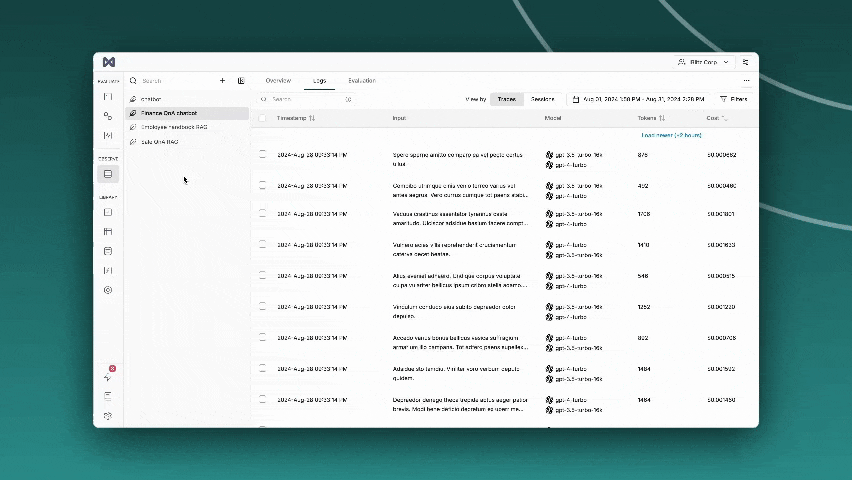Open the Blitz Corp workspace dropdown

pyautogui.click(x=704, y=62)
